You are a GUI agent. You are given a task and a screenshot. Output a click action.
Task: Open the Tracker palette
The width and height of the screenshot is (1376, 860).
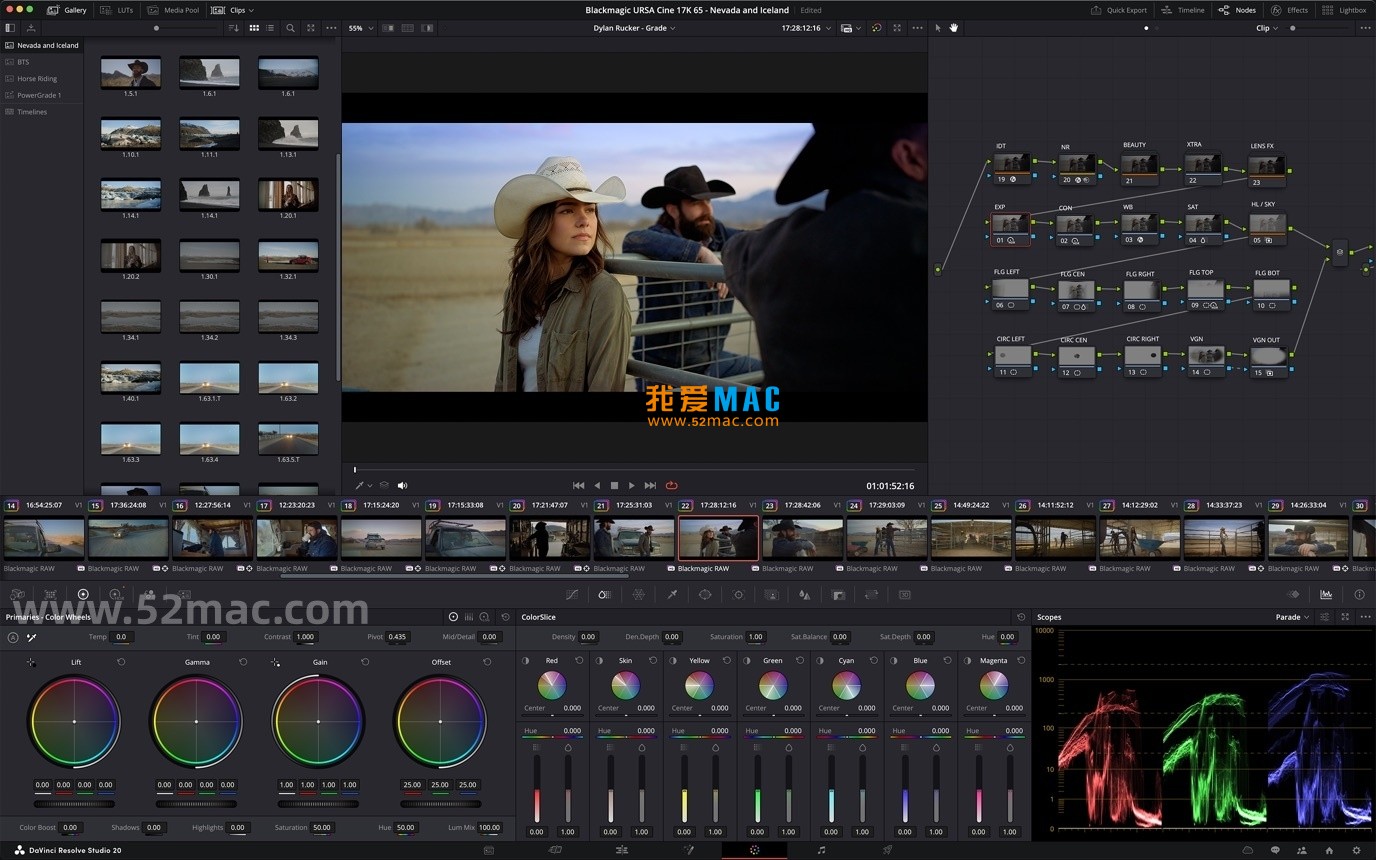coord(739,594)
